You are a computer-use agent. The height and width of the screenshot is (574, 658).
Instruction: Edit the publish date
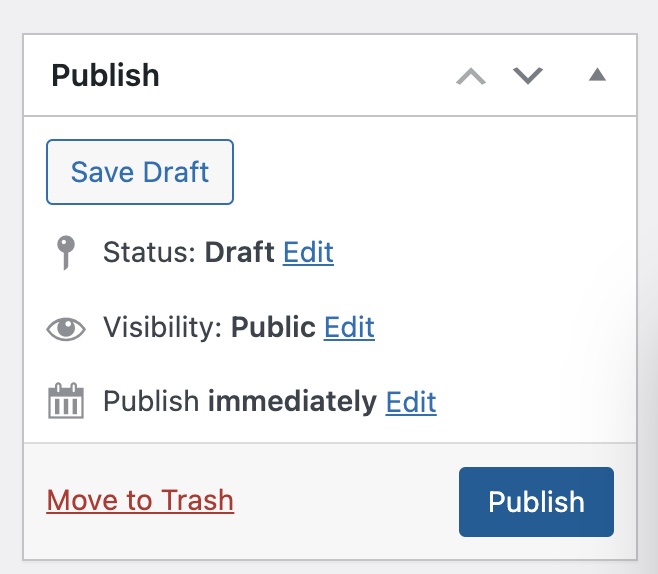(411, 402)
